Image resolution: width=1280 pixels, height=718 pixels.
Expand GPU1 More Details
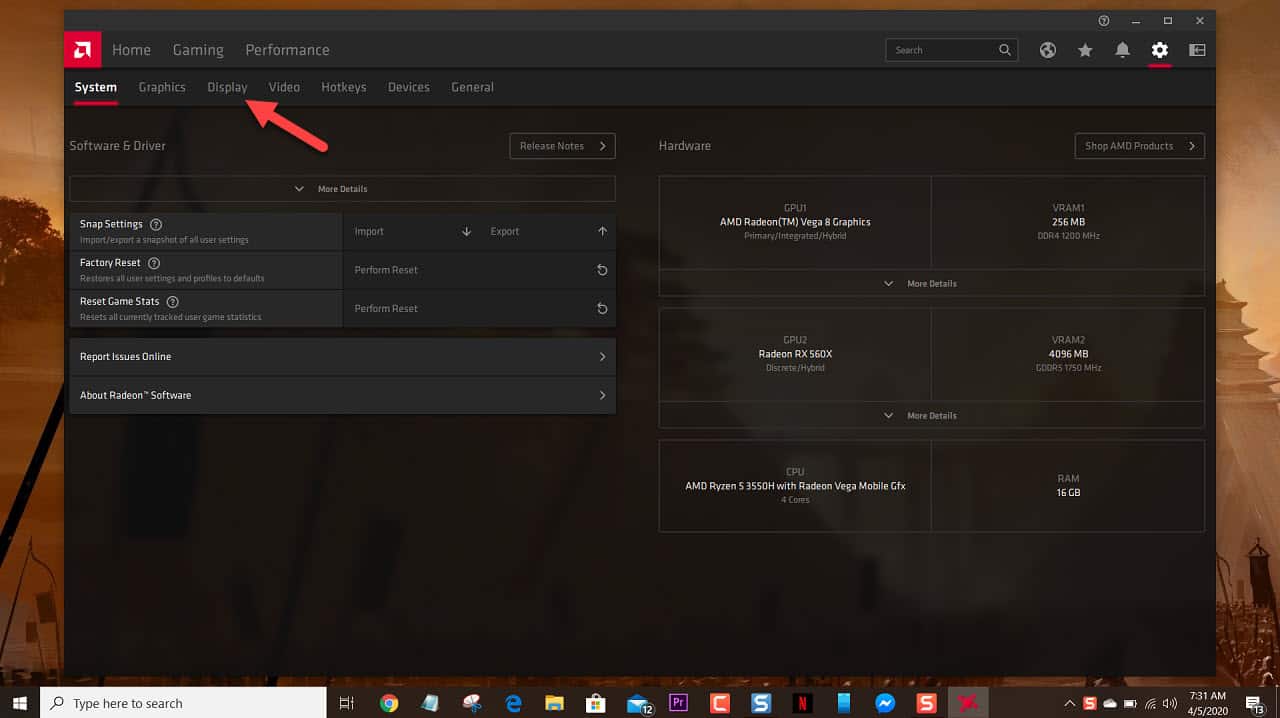tap(932, 284)
